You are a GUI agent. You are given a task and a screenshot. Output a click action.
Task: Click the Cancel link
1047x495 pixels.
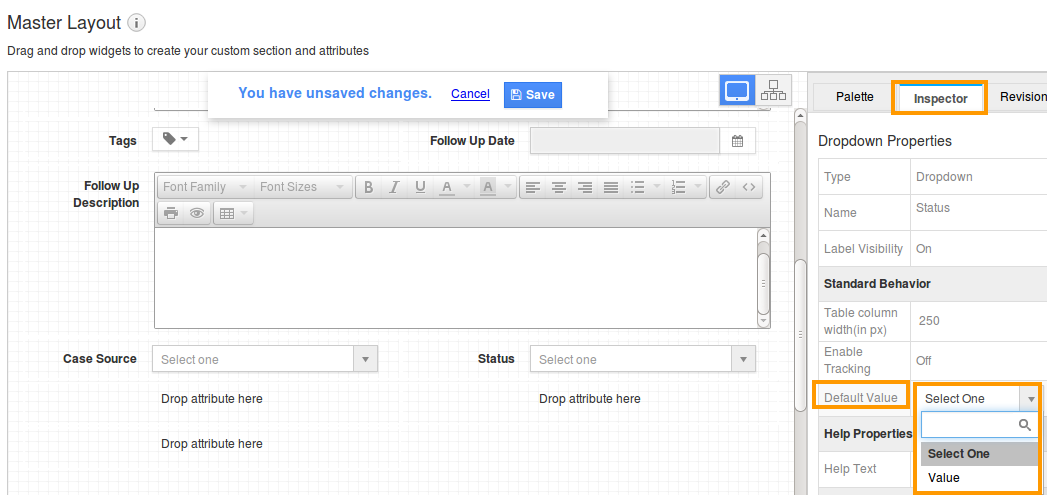[x=470, y=94]
